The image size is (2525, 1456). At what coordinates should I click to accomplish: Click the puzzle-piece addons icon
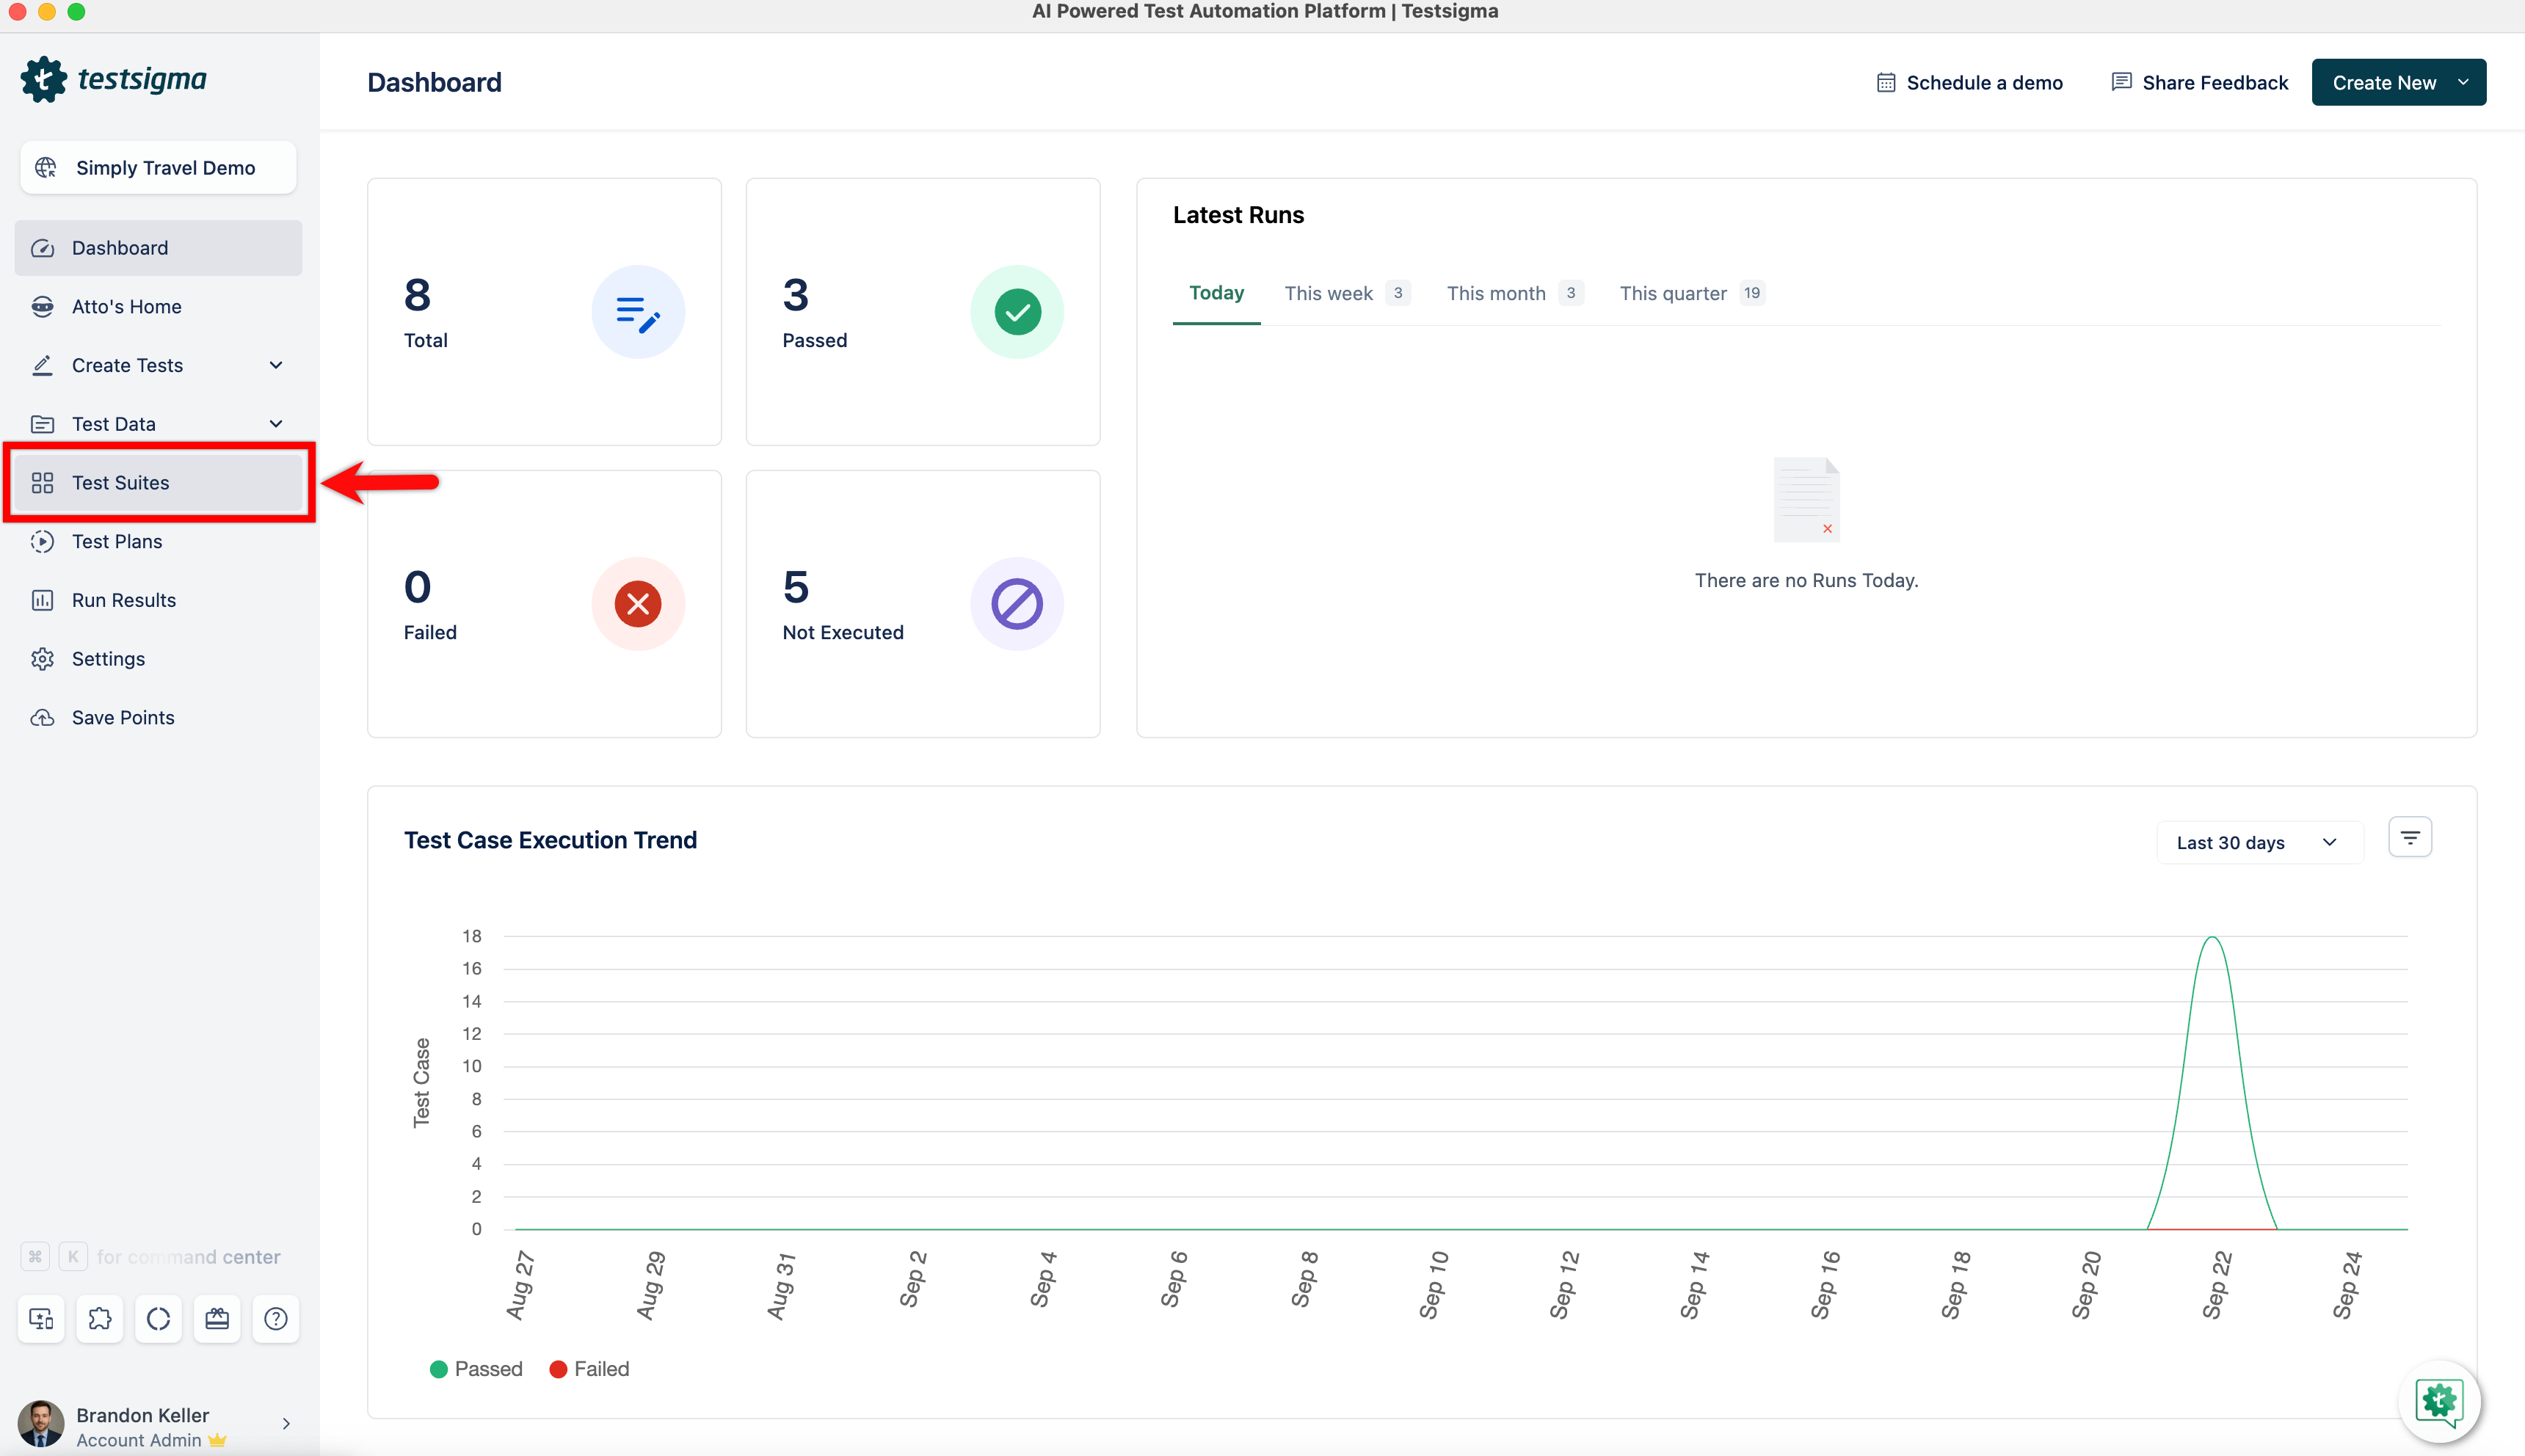(100, 1319)
